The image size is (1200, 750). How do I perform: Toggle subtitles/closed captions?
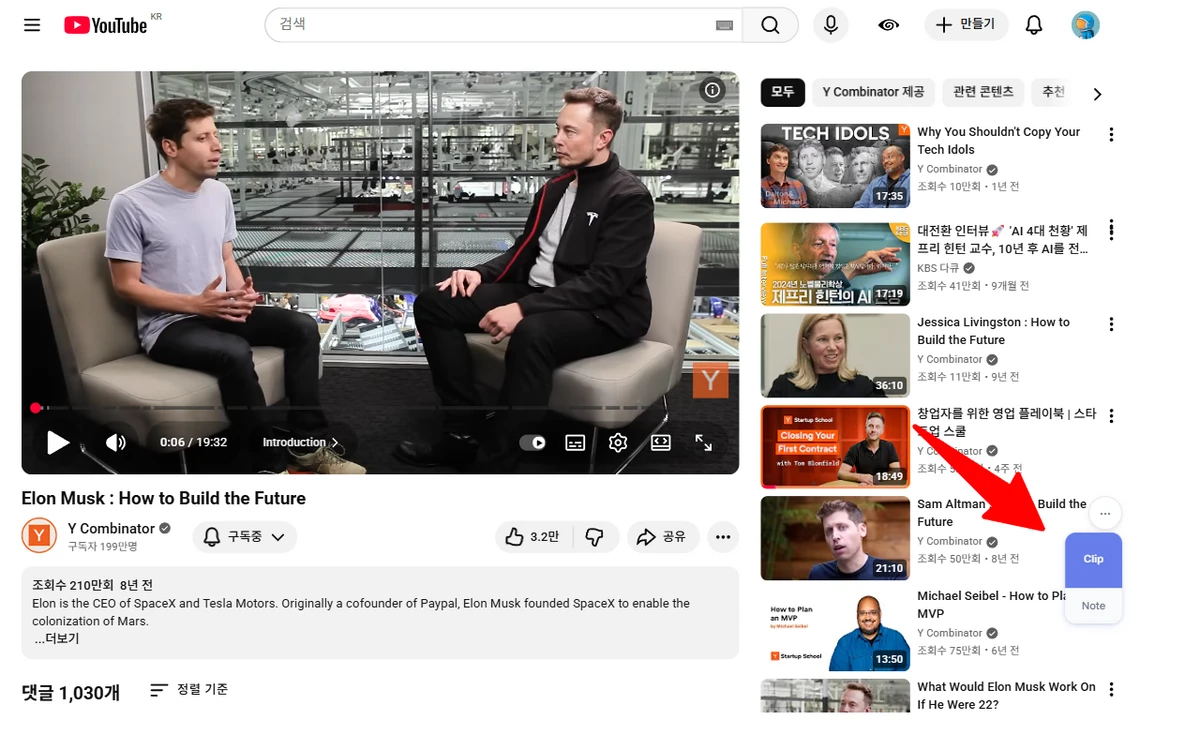[x=575, y=442]
